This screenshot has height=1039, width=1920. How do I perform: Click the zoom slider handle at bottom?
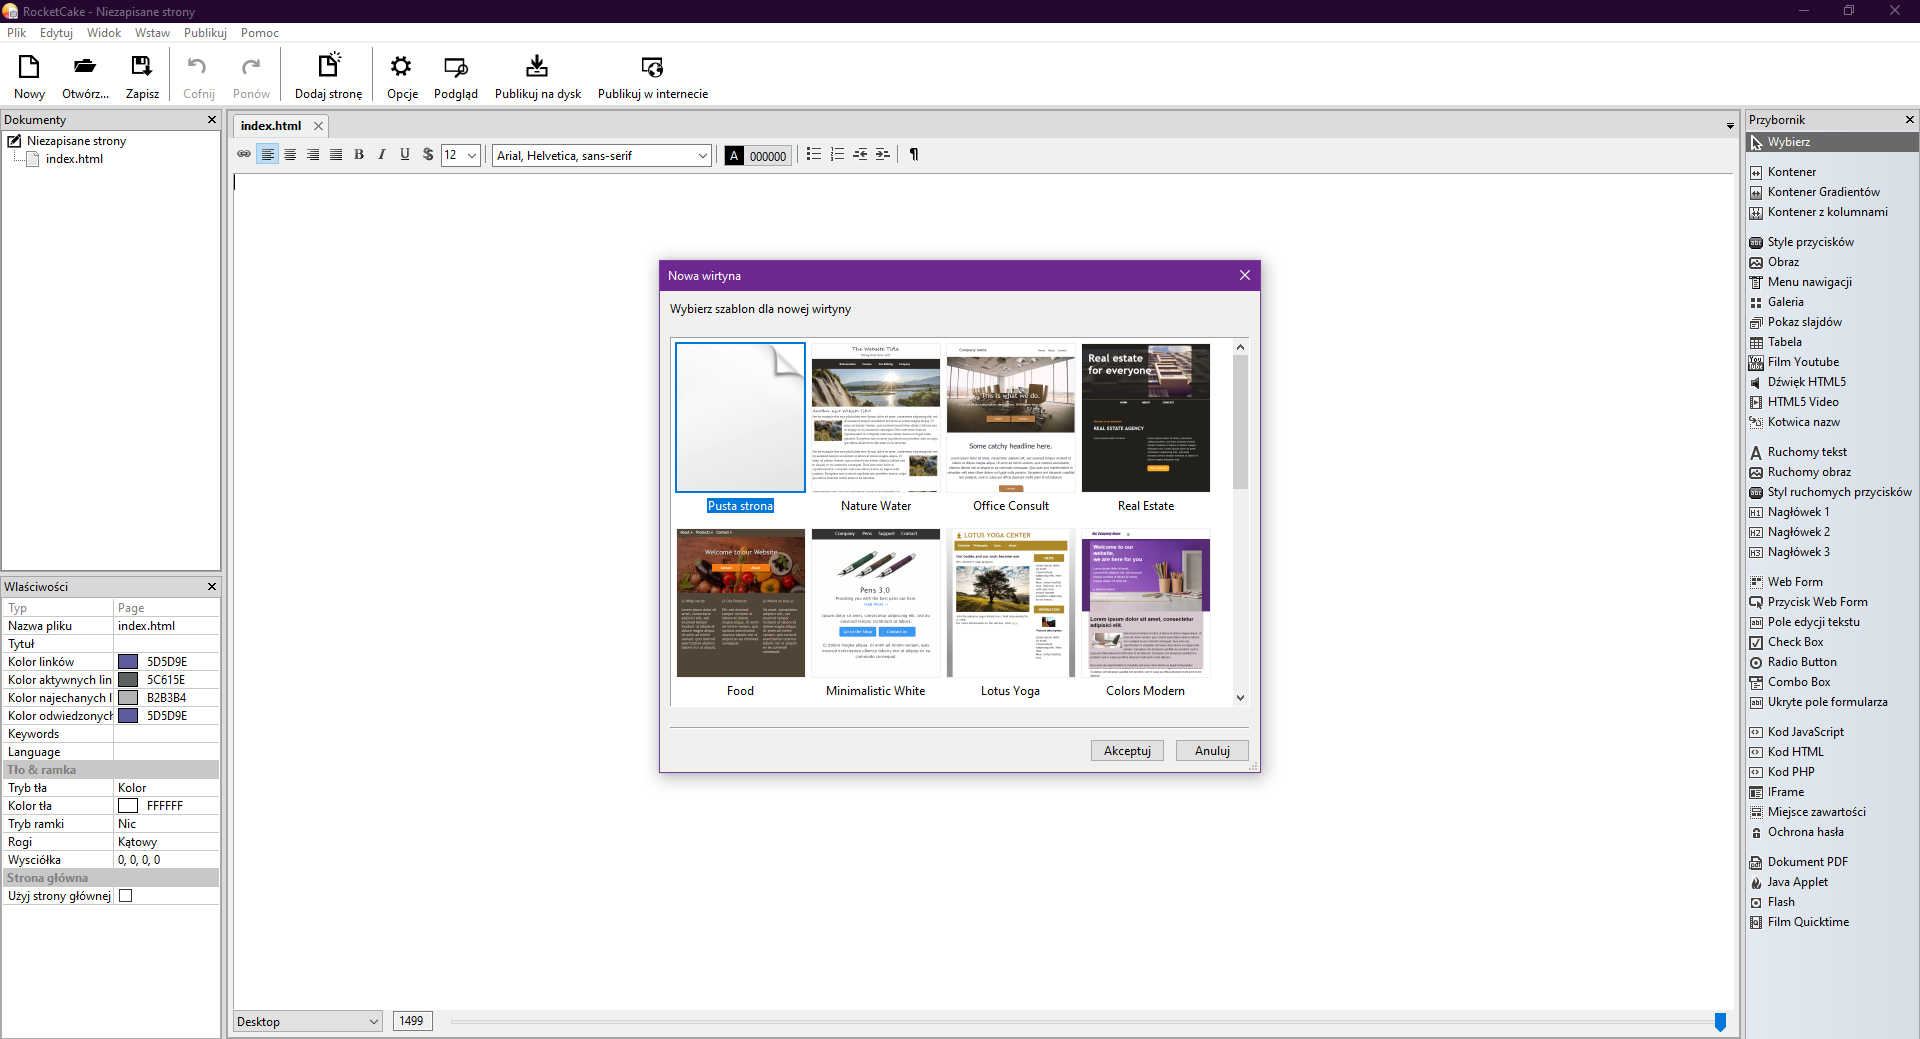coord(1720,1022)
